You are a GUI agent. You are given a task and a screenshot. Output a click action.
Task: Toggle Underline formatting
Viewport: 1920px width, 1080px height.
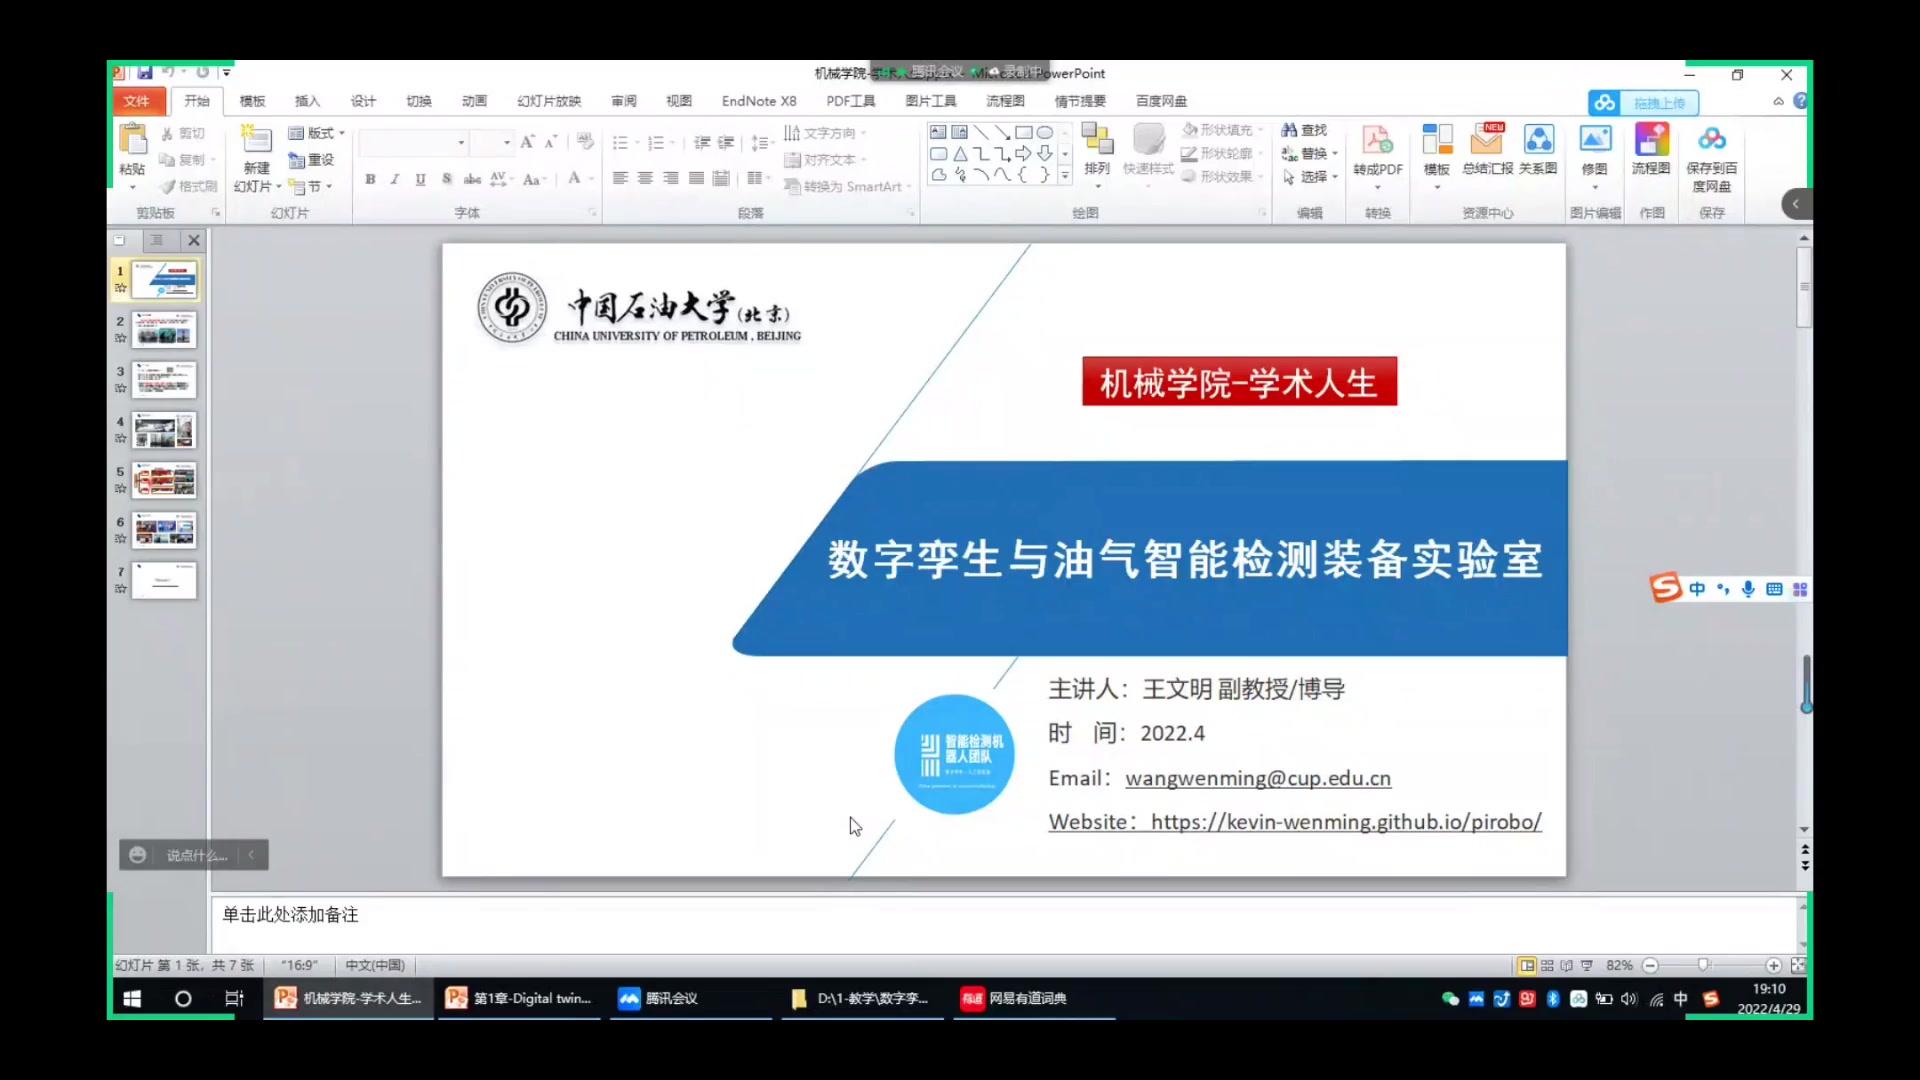click(420, 179)
